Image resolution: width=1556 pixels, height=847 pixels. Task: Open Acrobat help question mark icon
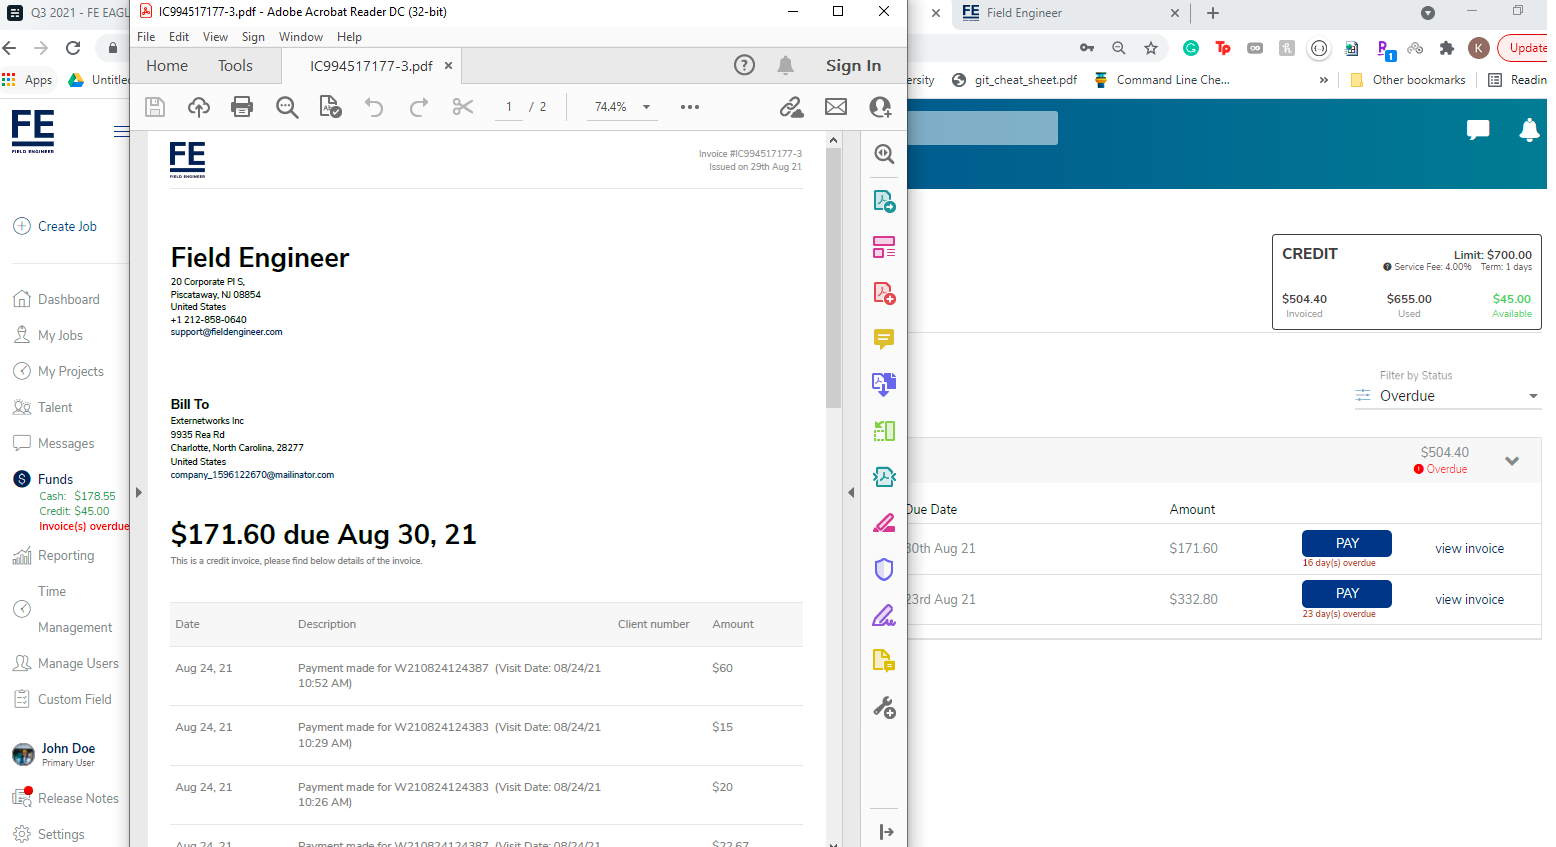point(744,65)
